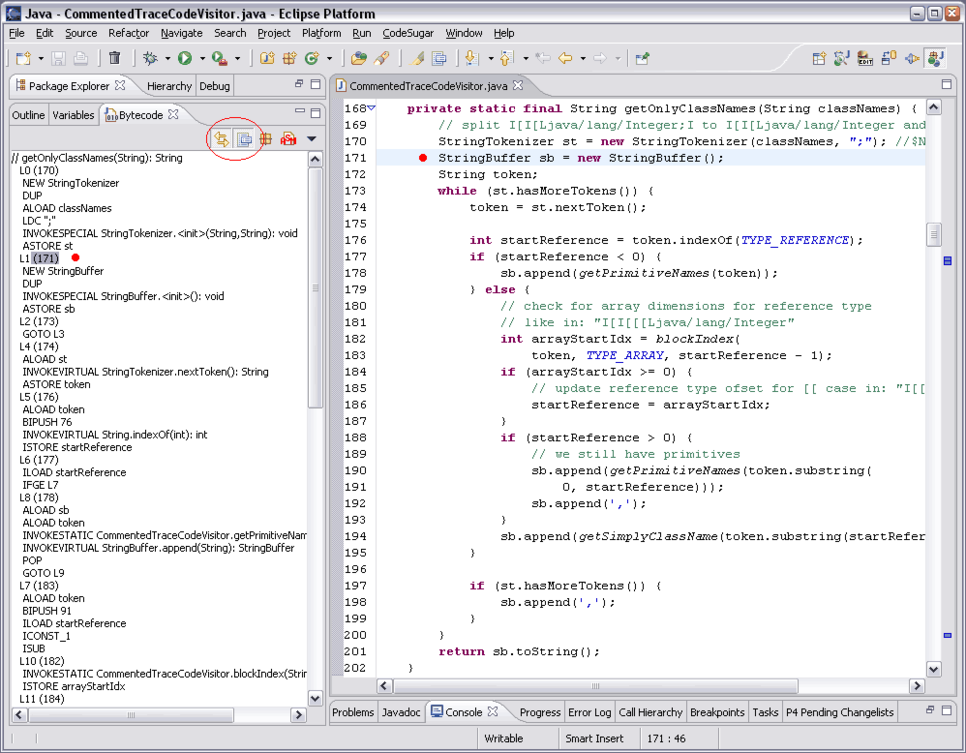Switch to the Breakpoints tab

coord(717,712)
